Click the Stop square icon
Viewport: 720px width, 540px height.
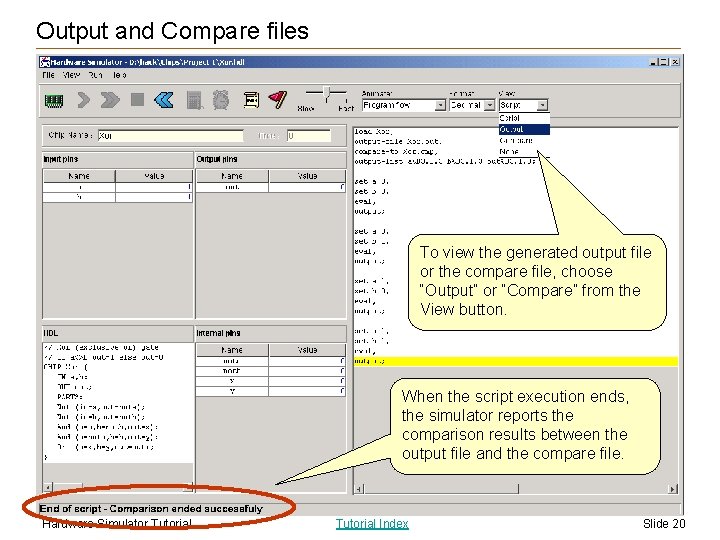[x=137, y=99]
